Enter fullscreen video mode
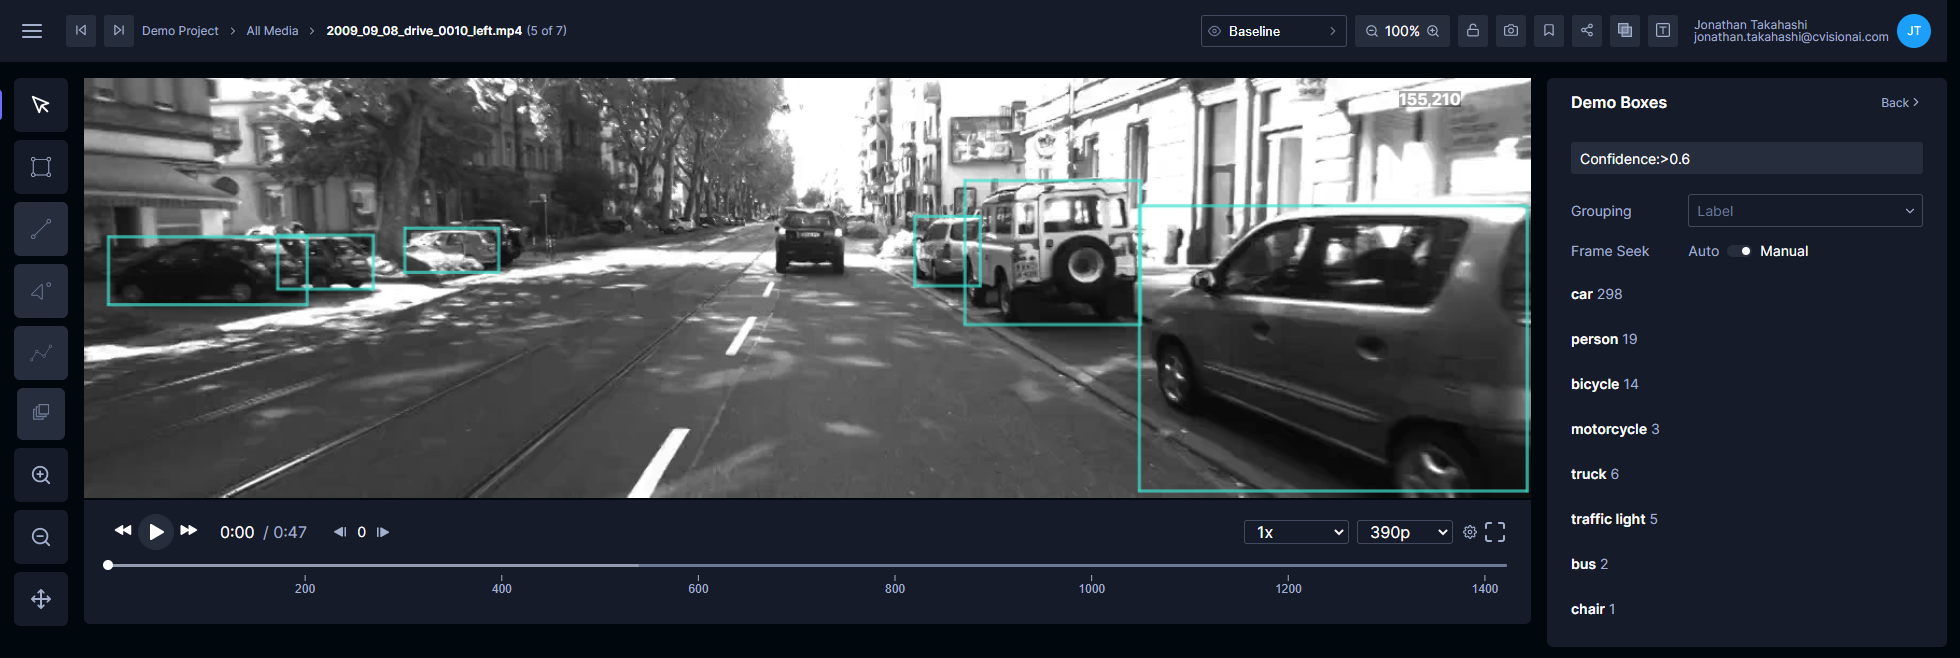This screenshot has height=658, width=1960. (x=1495, y=532)
